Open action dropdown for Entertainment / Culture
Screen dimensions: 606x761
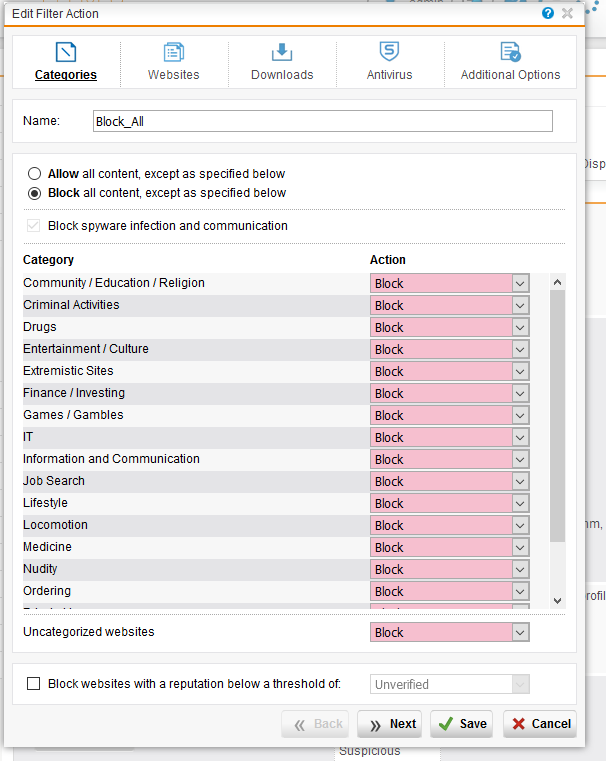coord(450,349)
